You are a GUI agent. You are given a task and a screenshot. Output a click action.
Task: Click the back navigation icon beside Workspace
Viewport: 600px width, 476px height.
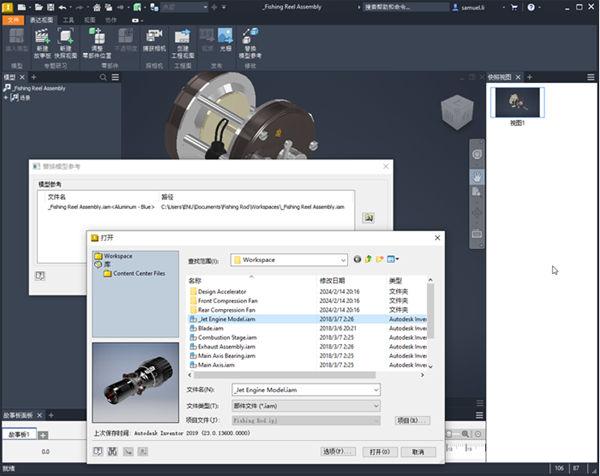pyautogui.click(x=357, y=259)
